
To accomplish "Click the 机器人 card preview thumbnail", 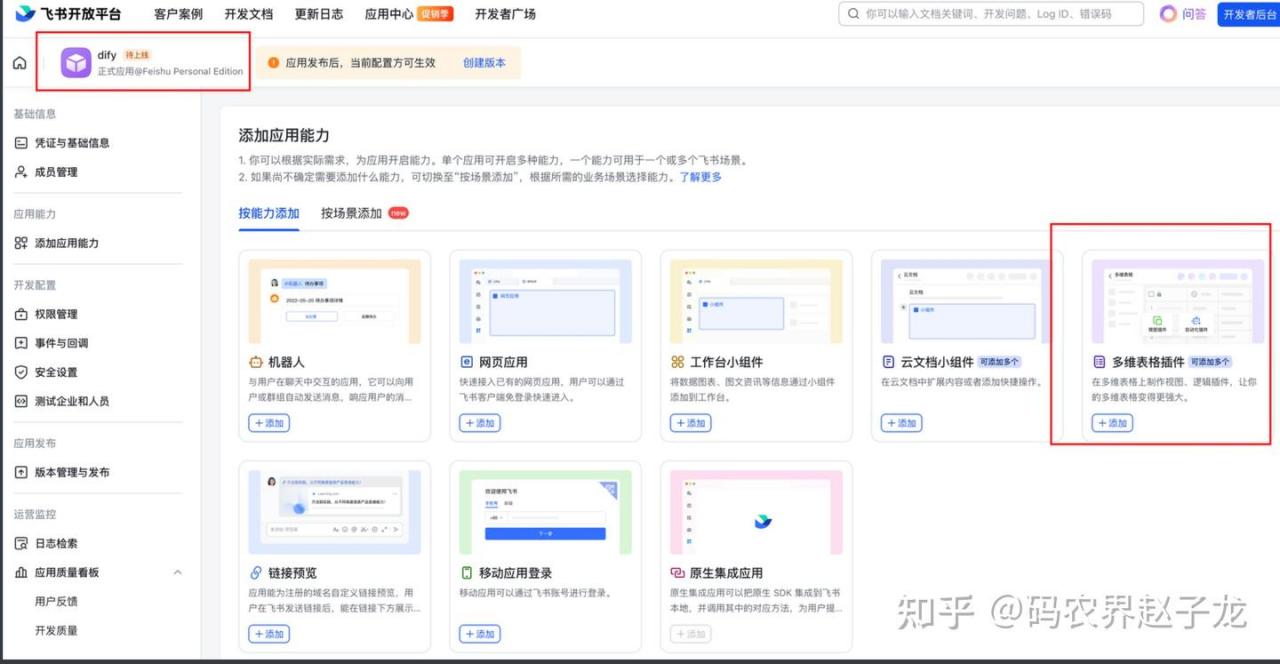I will tap(335, 301).
